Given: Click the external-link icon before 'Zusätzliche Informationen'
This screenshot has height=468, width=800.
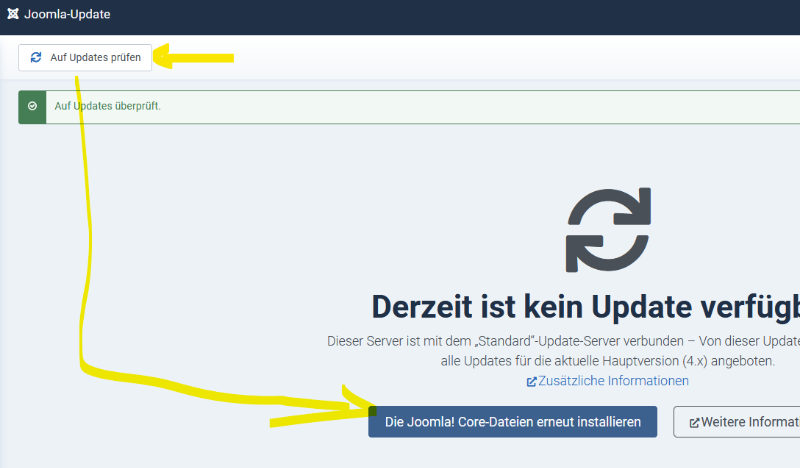Looking at the screenshot, I should click(x=531, y=382).
